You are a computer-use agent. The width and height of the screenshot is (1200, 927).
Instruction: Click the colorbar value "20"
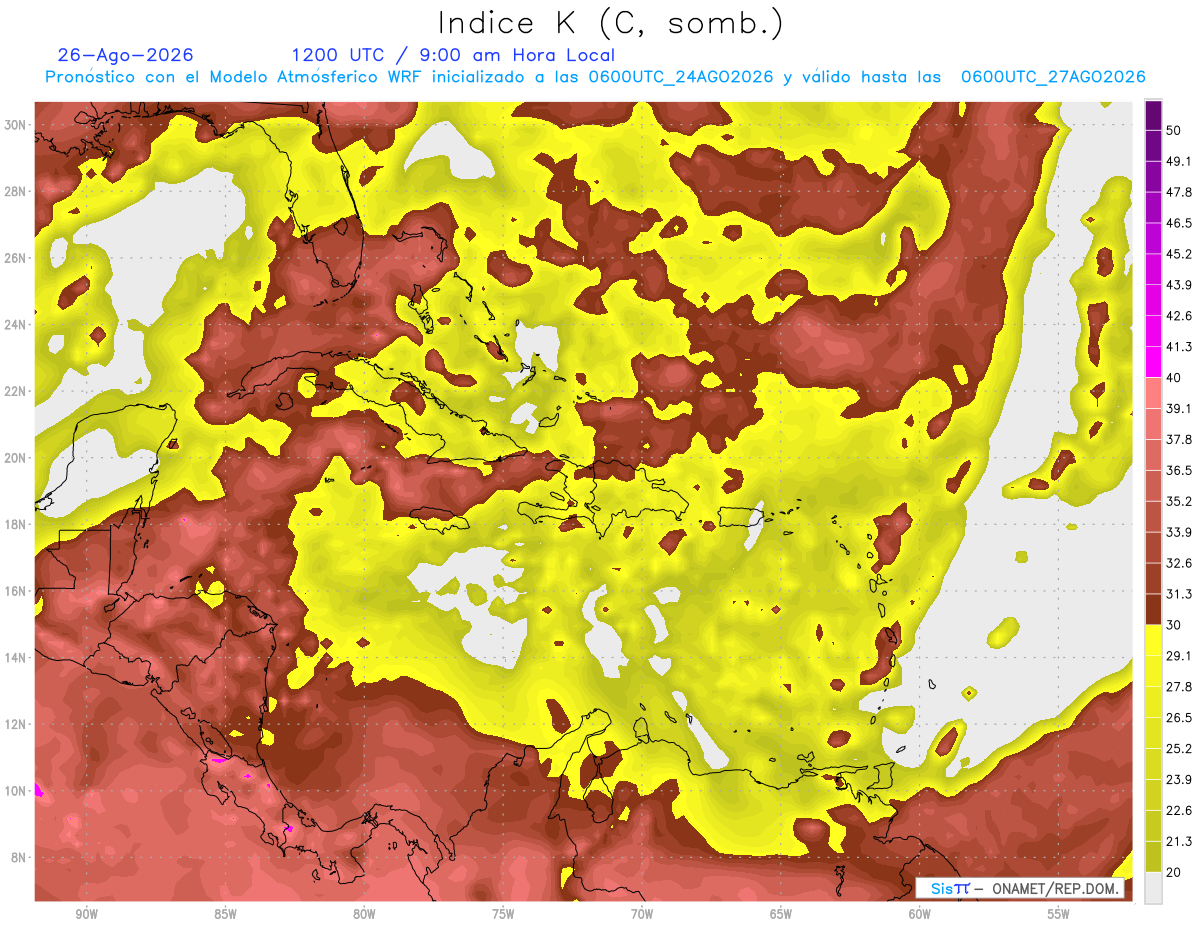(1174, 873)
